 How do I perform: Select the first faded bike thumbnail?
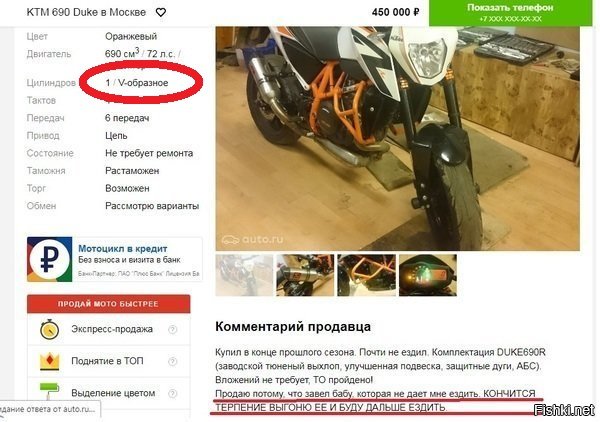pos(244,275)
